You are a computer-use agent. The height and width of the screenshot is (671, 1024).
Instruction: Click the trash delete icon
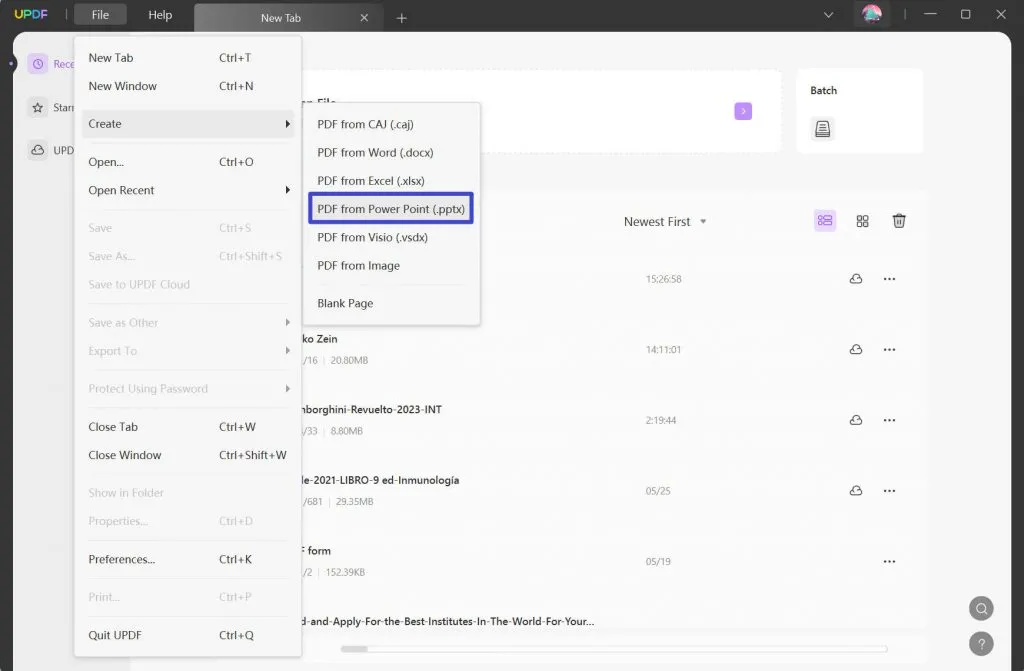(899, 221)
